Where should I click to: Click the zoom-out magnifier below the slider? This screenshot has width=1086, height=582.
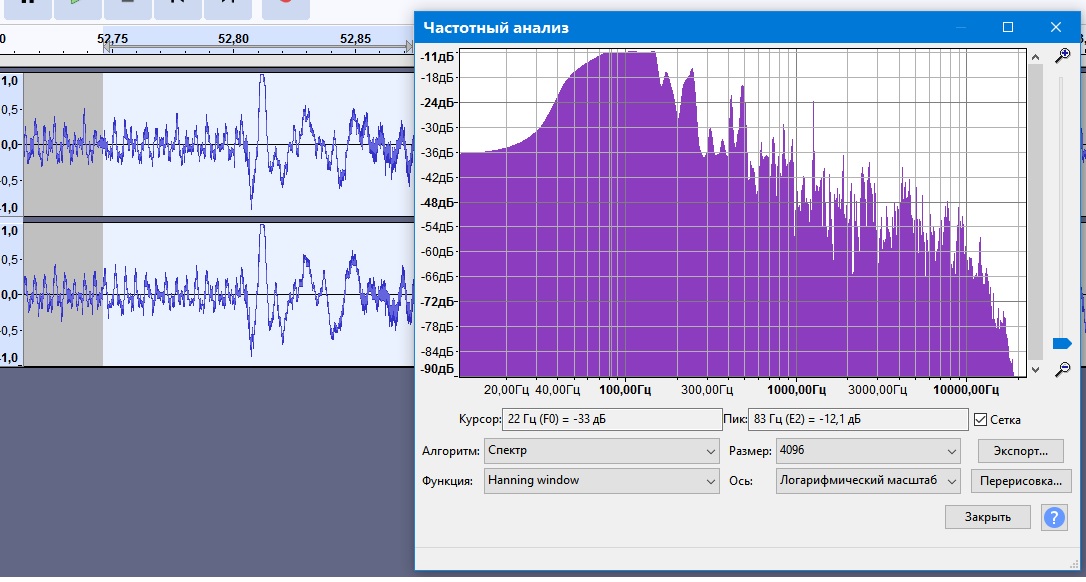coord(1063,369)
